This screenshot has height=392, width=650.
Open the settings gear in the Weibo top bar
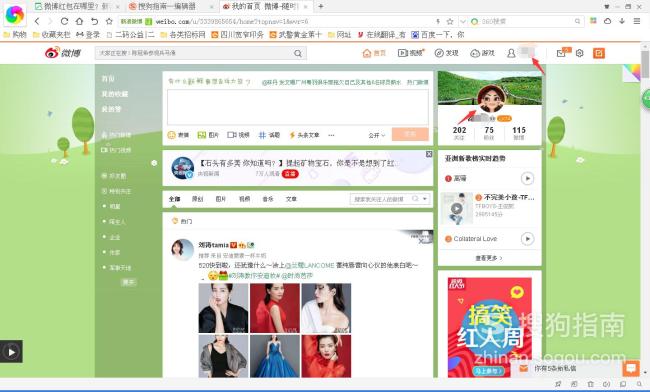(580, 53)
